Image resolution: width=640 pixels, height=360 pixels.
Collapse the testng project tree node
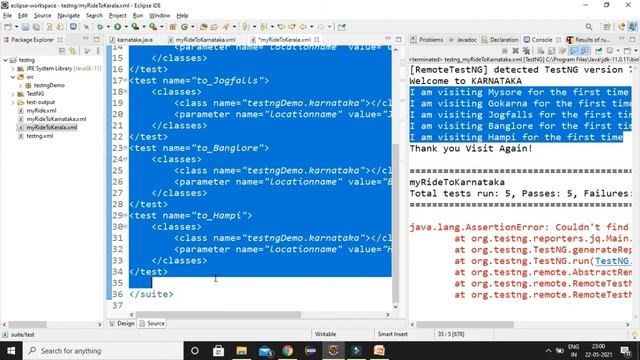(x=5, y=60)
